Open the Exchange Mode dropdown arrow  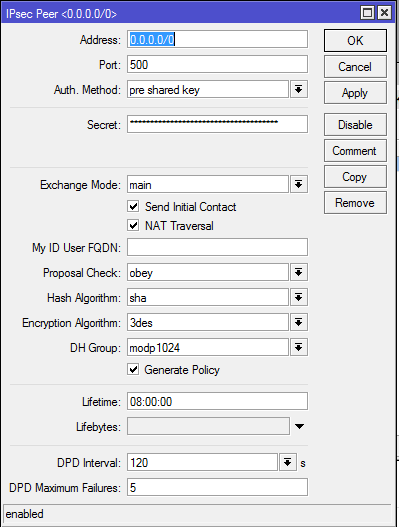pos(298,184)
